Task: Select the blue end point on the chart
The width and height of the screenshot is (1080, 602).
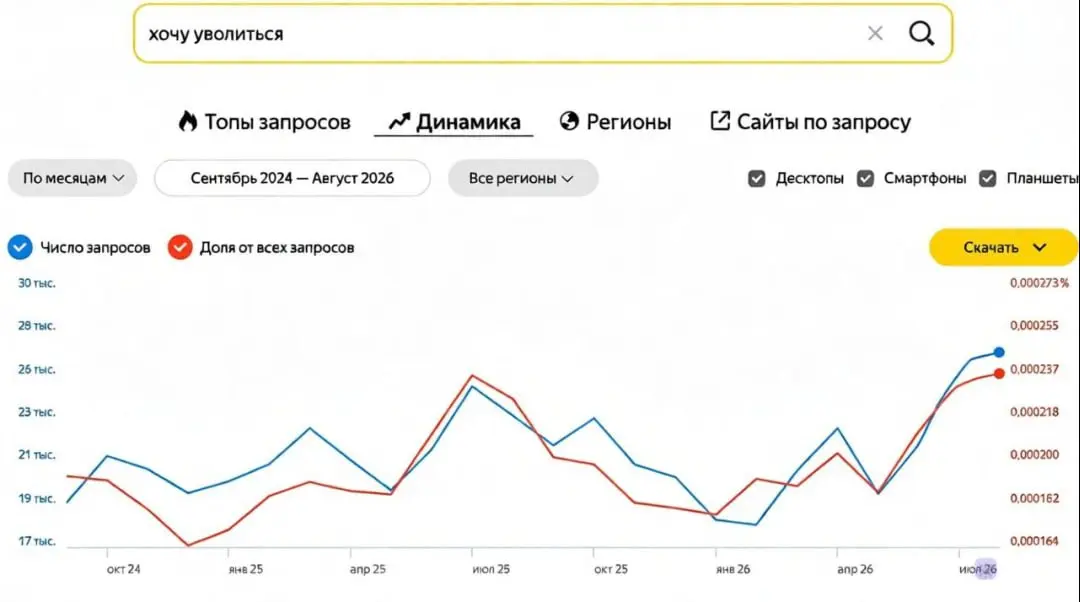Action: click(x=999, y=352)
